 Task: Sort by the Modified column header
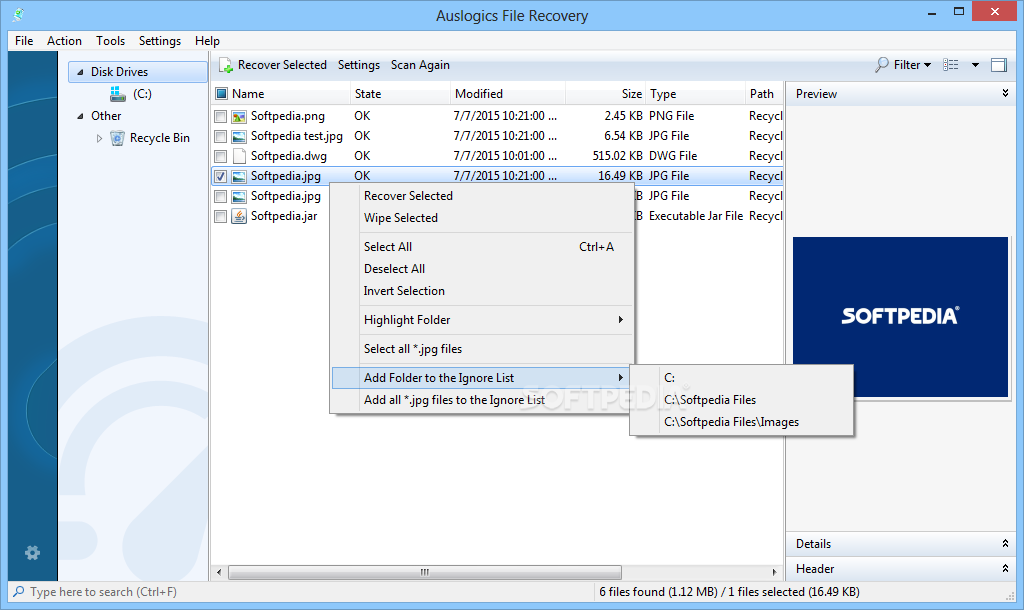point(507,94)
